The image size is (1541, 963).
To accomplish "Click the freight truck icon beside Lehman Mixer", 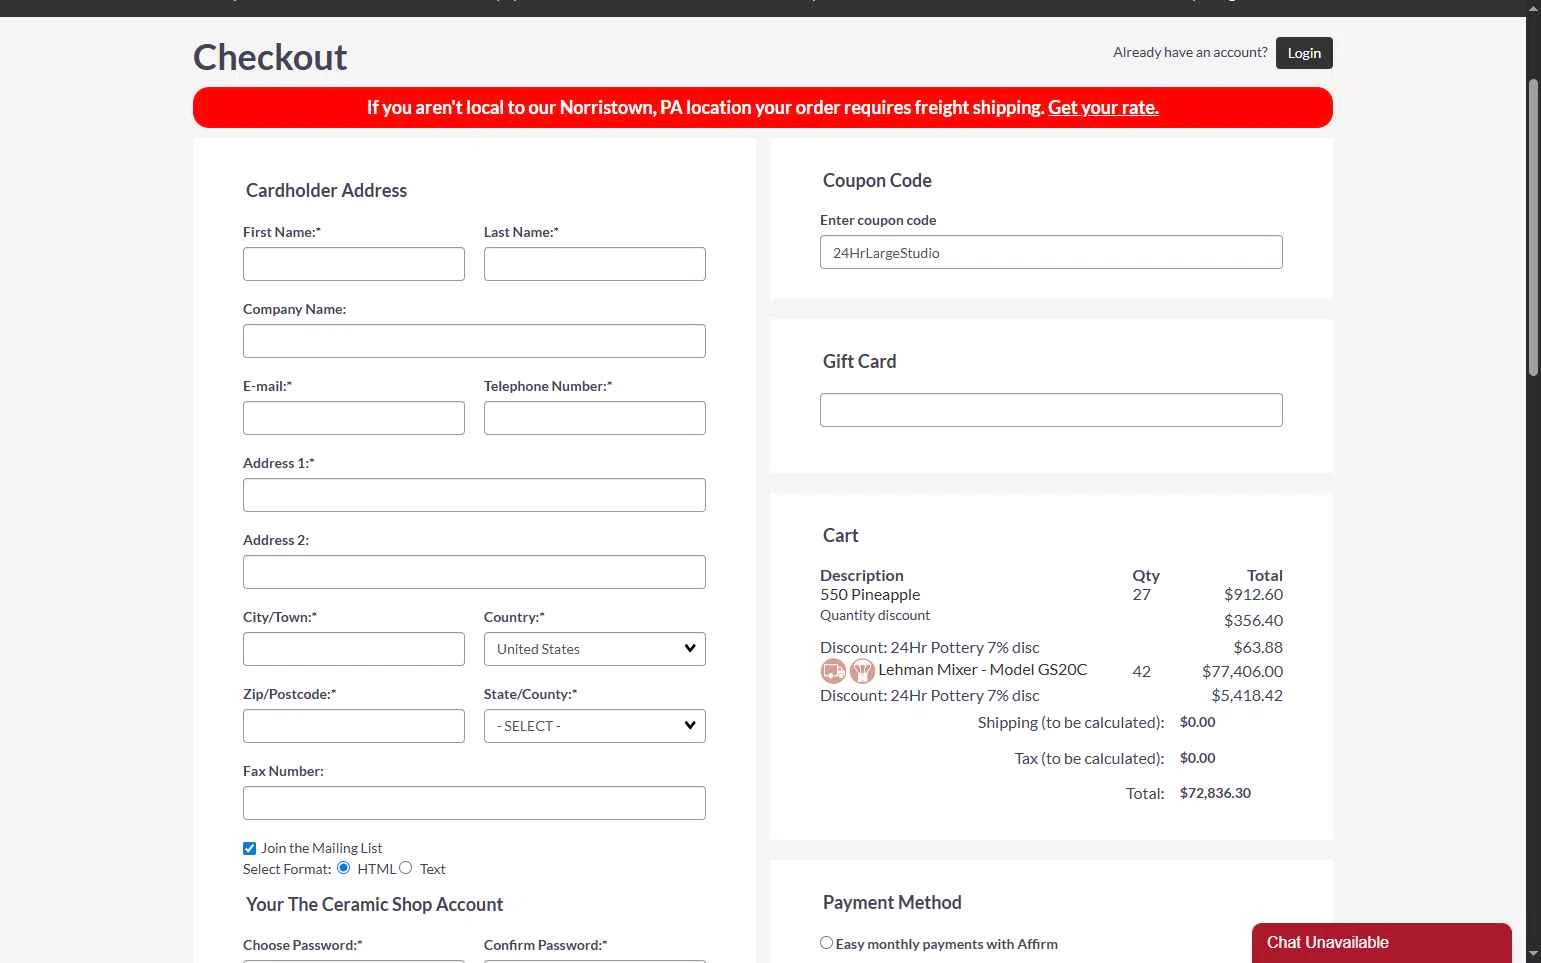I will 833,671.
